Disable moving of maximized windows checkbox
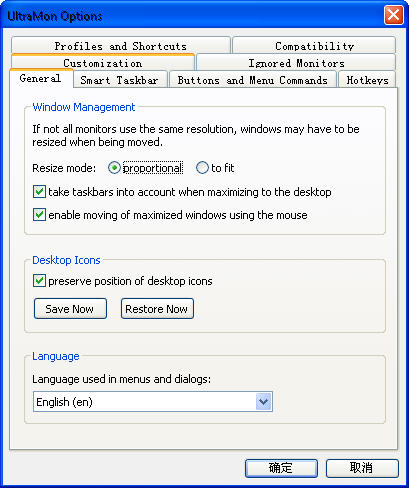The height and width of the screenshot is (488, 409). tap(39, 214)
